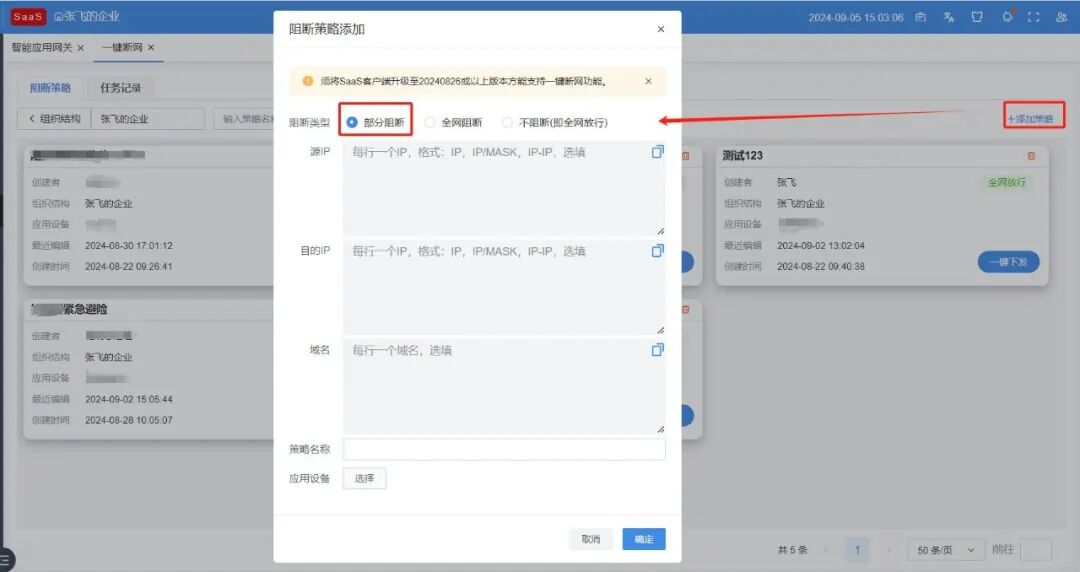Click the 2024-08-30 17:01:12 edit time

click(129, 245)
